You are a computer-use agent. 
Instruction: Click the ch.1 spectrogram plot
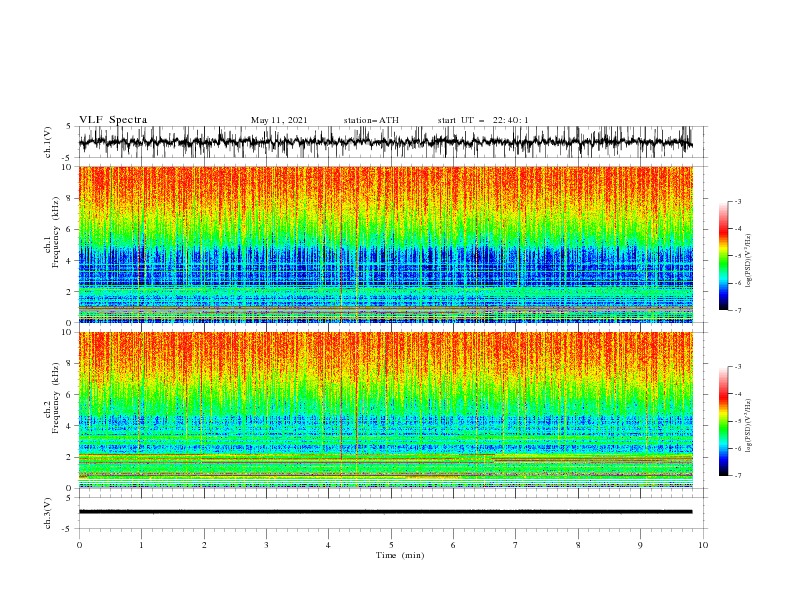coord(386,244)
